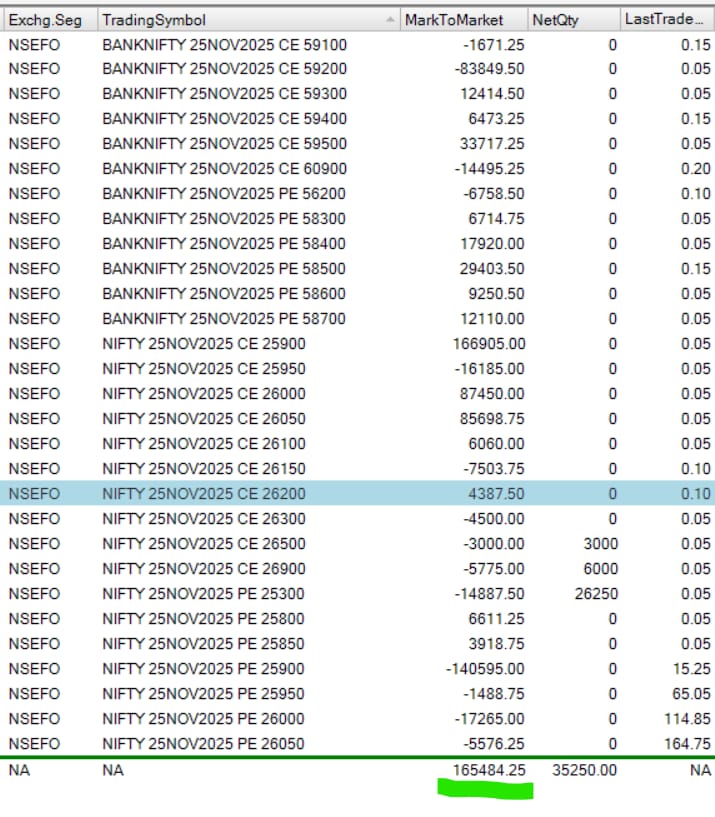The height and width of the screenshot is (817, 715).
Task: Click the TradingSymbol column header
Action: click(249, 20)
